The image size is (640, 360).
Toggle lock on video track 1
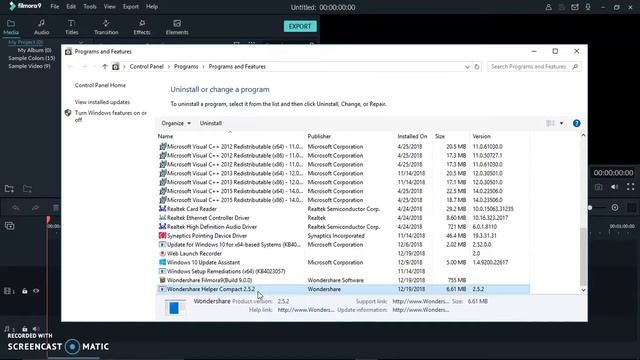coord(24,291)
